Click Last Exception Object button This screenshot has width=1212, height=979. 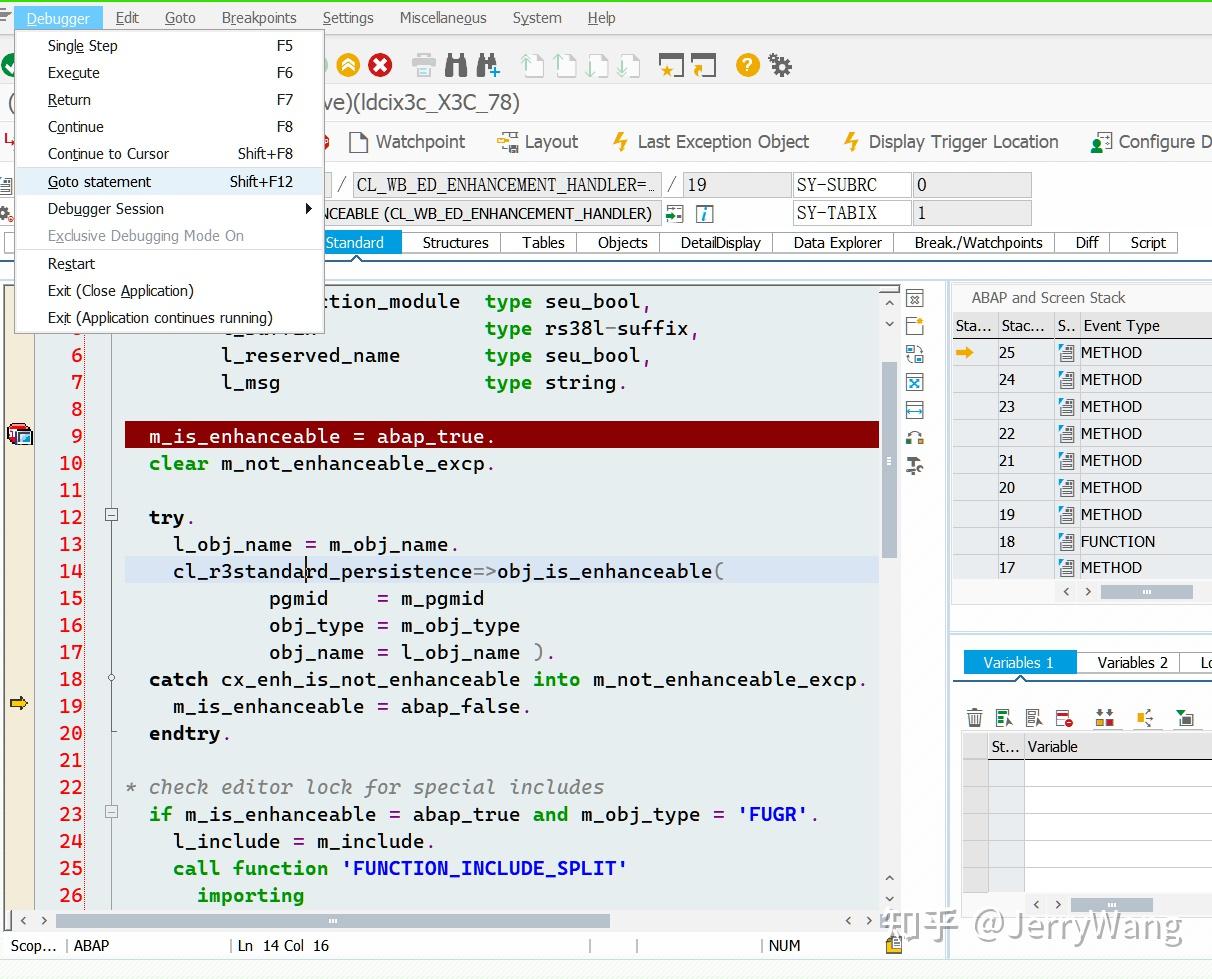click(x=710, y=142)
